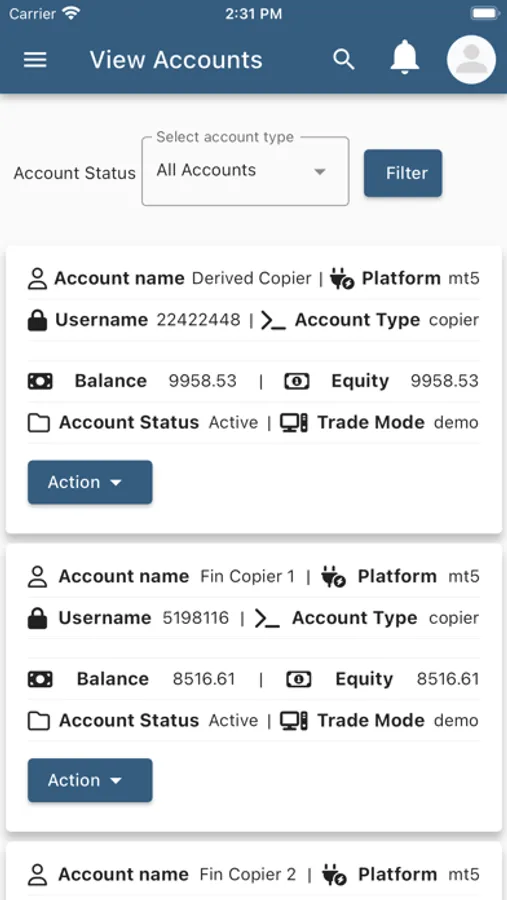Viewport: 507px width, 900px height.
Task: Click person icon beside Fin Copier 1 name
Action: click(x=37, y=577)
